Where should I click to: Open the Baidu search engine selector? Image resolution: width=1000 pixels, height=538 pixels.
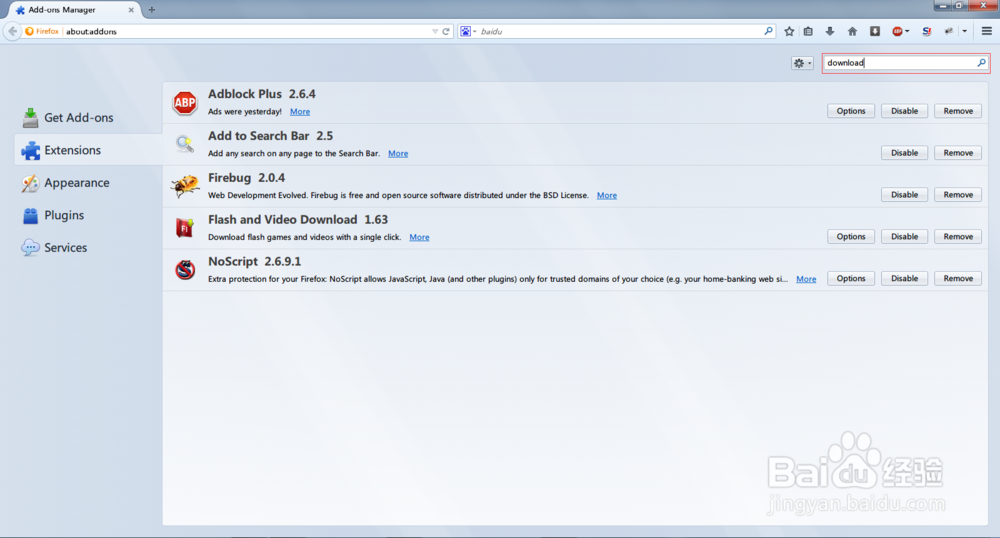point(468,31)
